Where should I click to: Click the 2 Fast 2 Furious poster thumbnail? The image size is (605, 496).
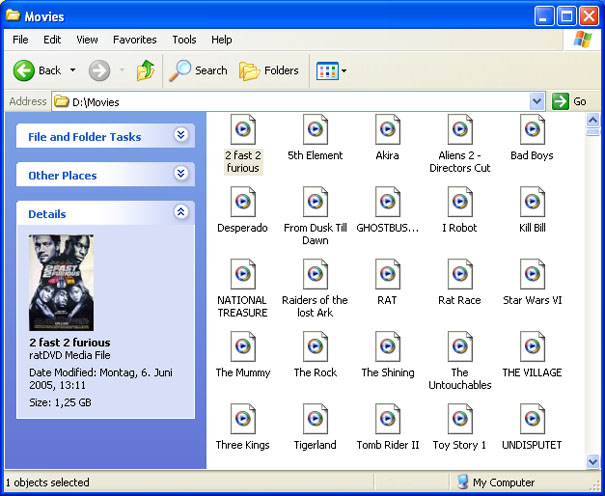61,283
